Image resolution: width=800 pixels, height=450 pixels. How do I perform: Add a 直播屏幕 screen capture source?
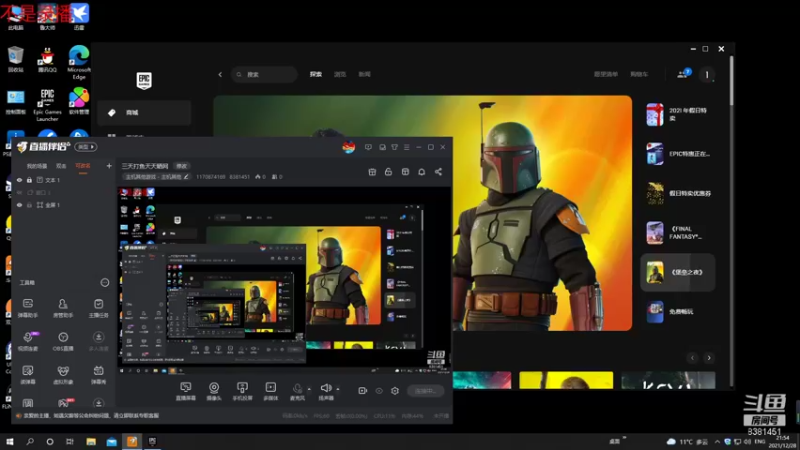[x=186, y=391]
